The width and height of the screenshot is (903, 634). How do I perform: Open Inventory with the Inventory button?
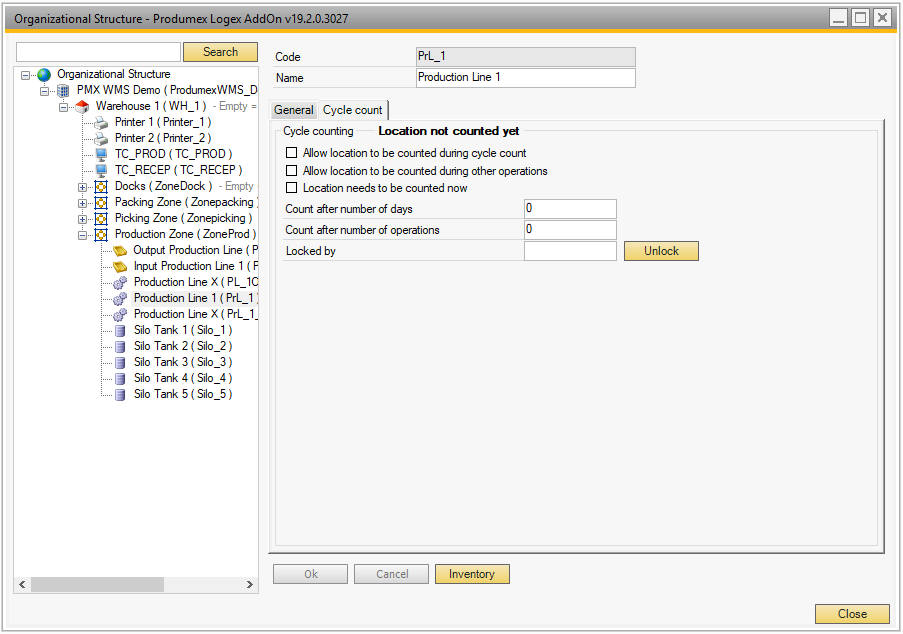[472, 574]
